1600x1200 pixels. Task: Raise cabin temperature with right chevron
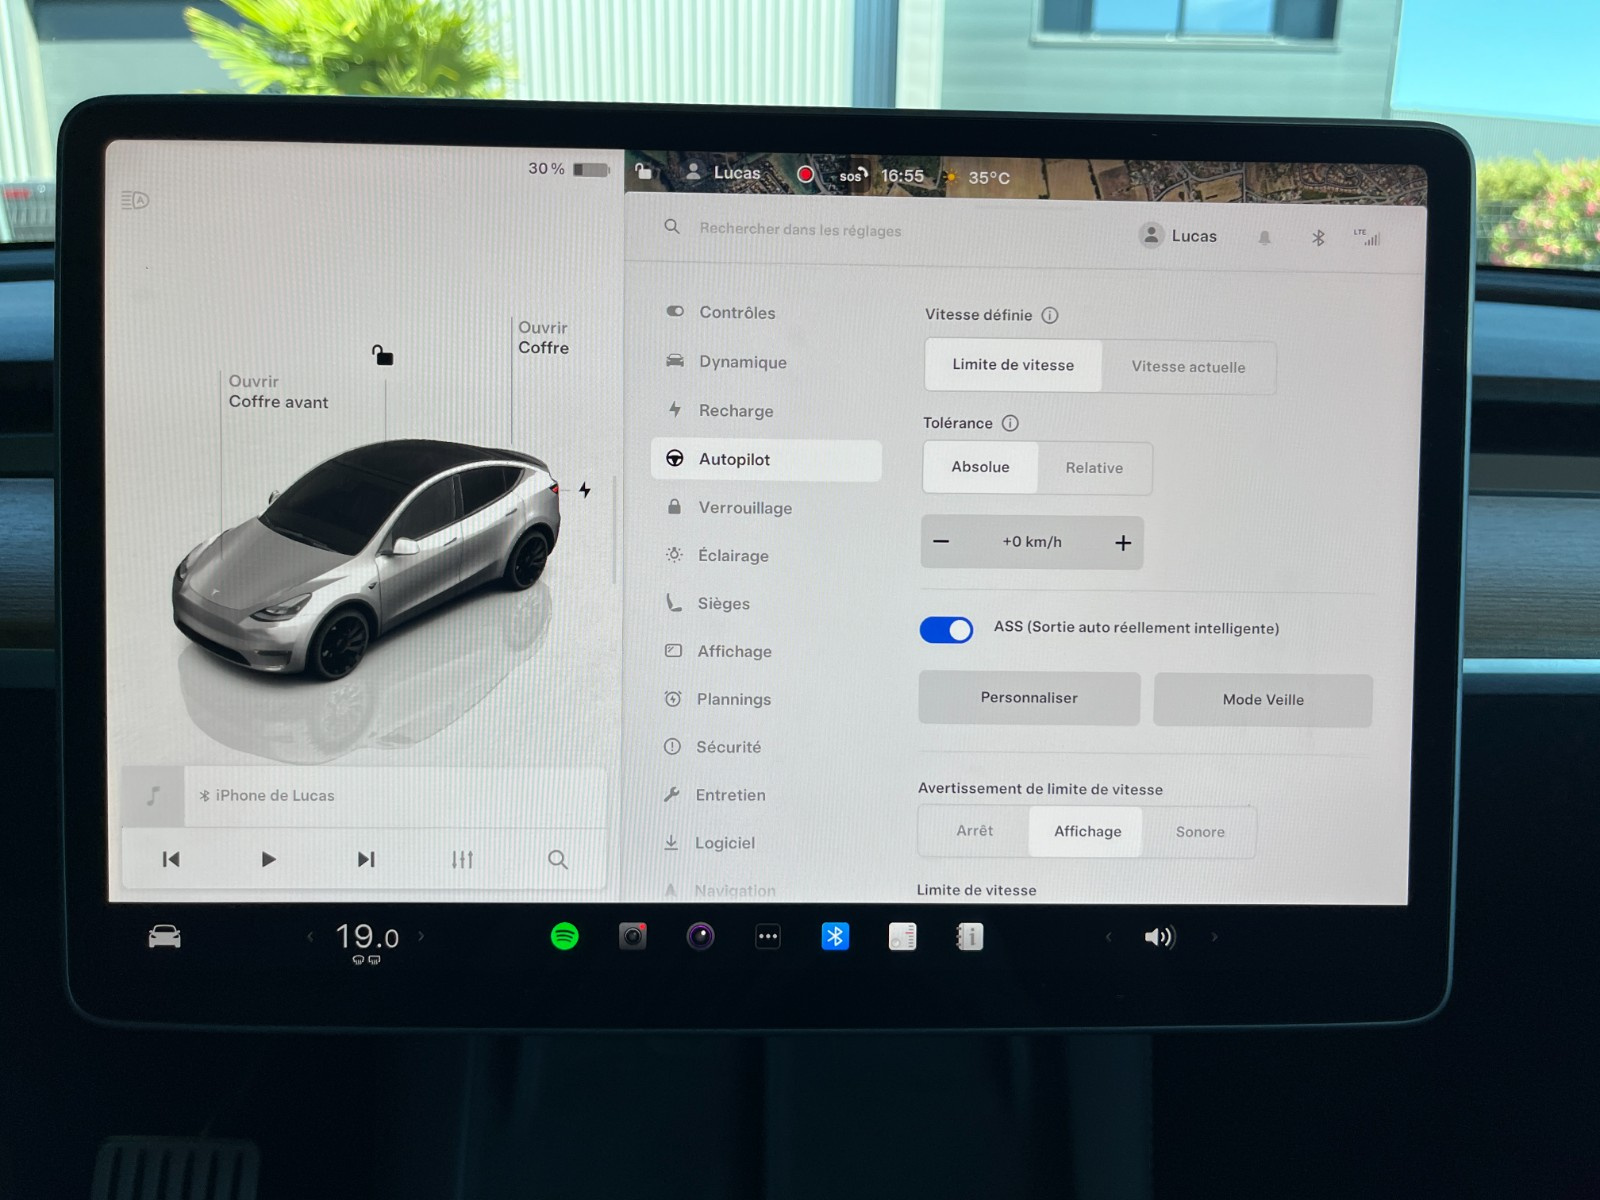click(x=421, y=937)
